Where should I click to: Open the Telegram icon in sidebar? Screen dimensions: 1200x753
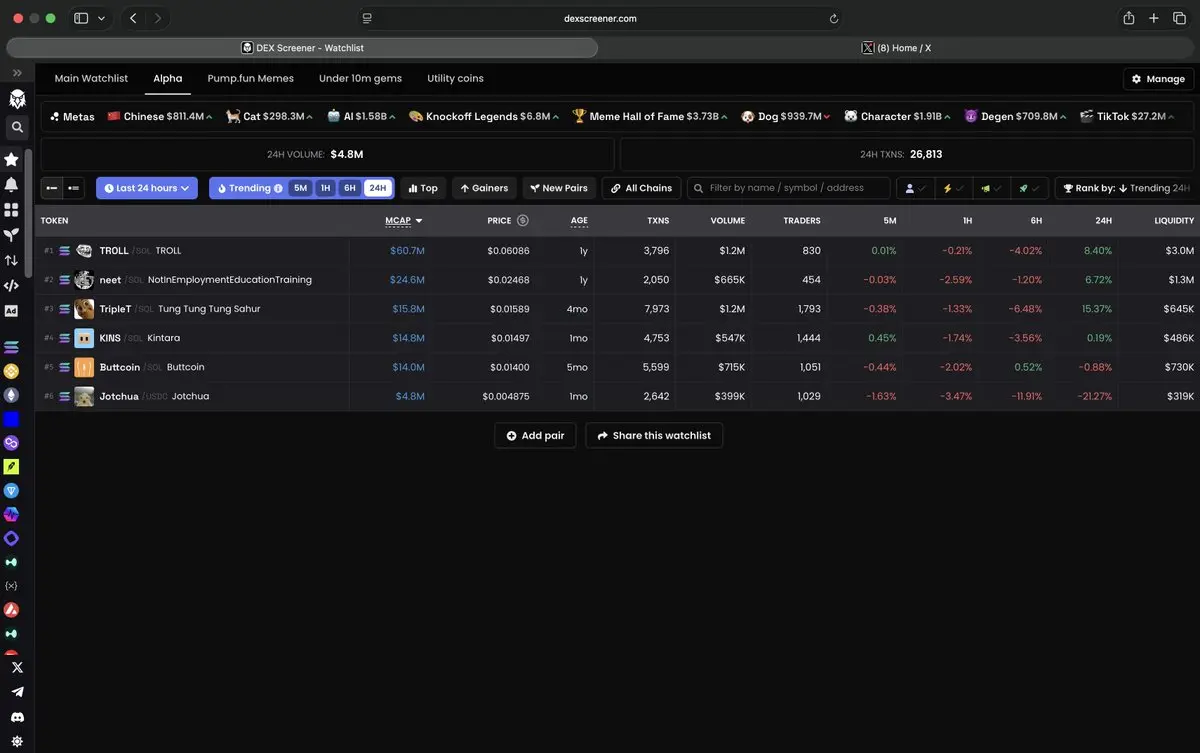[17, 692]
